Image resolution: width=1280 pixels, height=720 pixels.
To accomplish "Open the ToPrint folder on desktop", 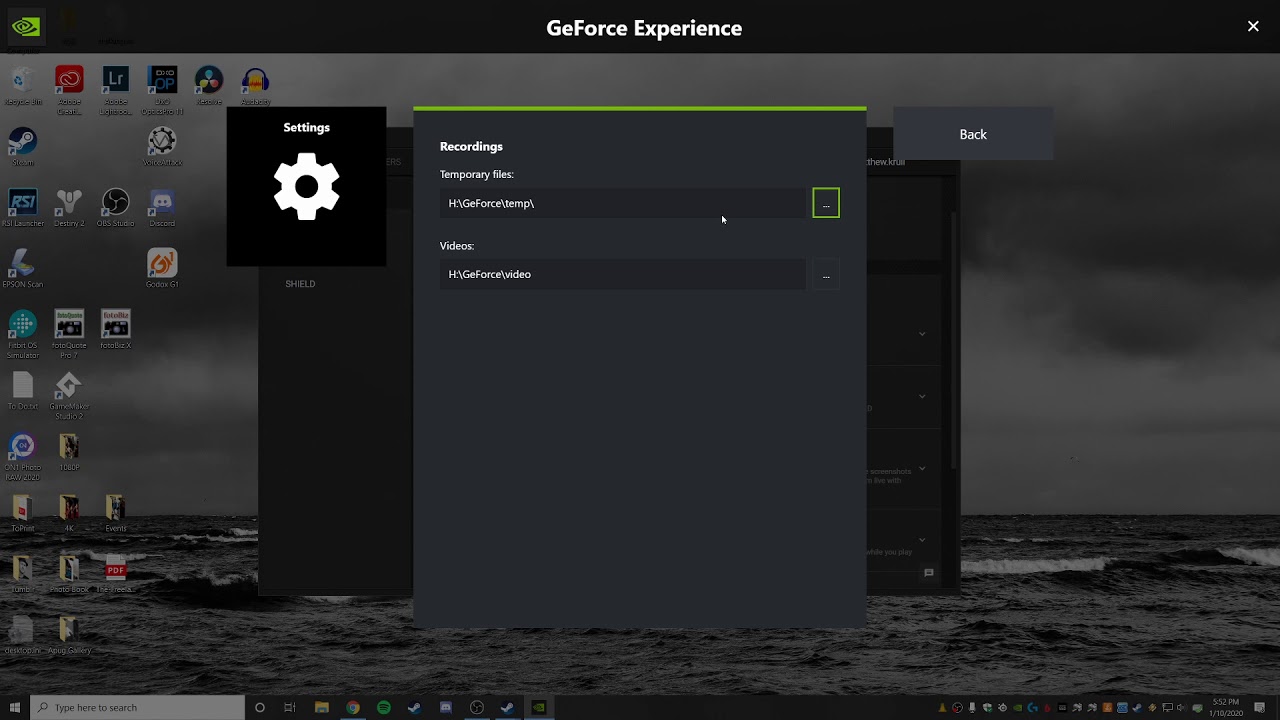I will (22, 513).
